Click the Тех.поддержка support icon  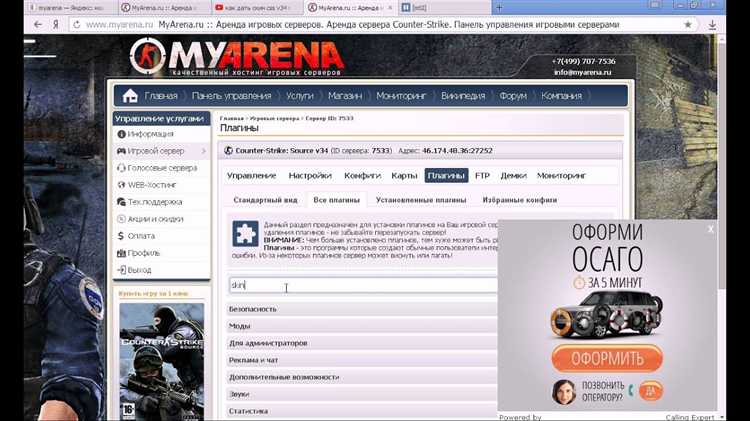[x=121, y=202]
